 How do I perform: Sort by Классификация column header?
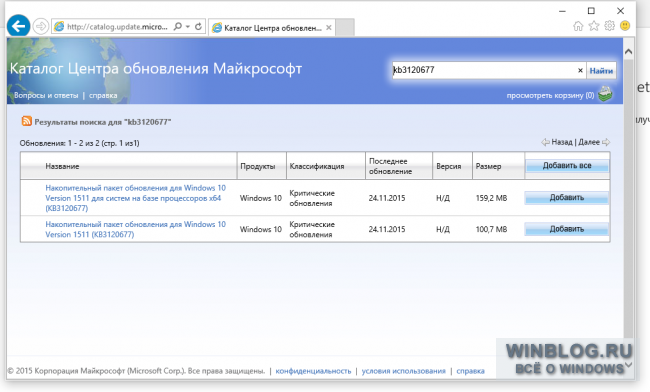pos(317,166)
